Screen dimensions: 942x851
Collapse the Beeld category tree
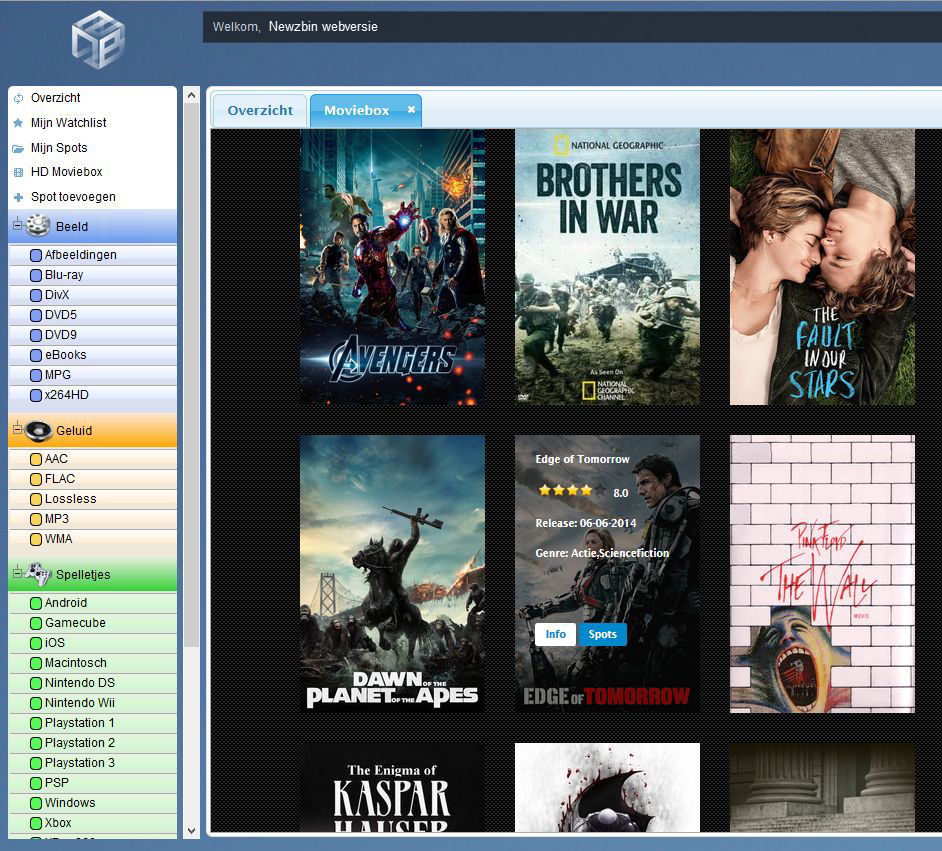[x=17, y=226]
